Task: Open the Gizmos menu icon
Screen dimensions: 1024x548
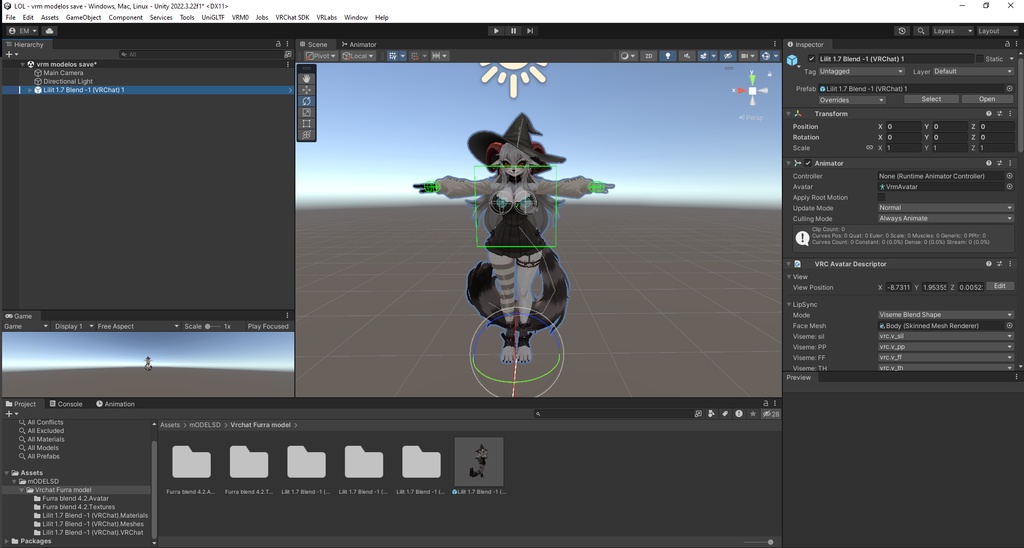Action: click(766, 56)
